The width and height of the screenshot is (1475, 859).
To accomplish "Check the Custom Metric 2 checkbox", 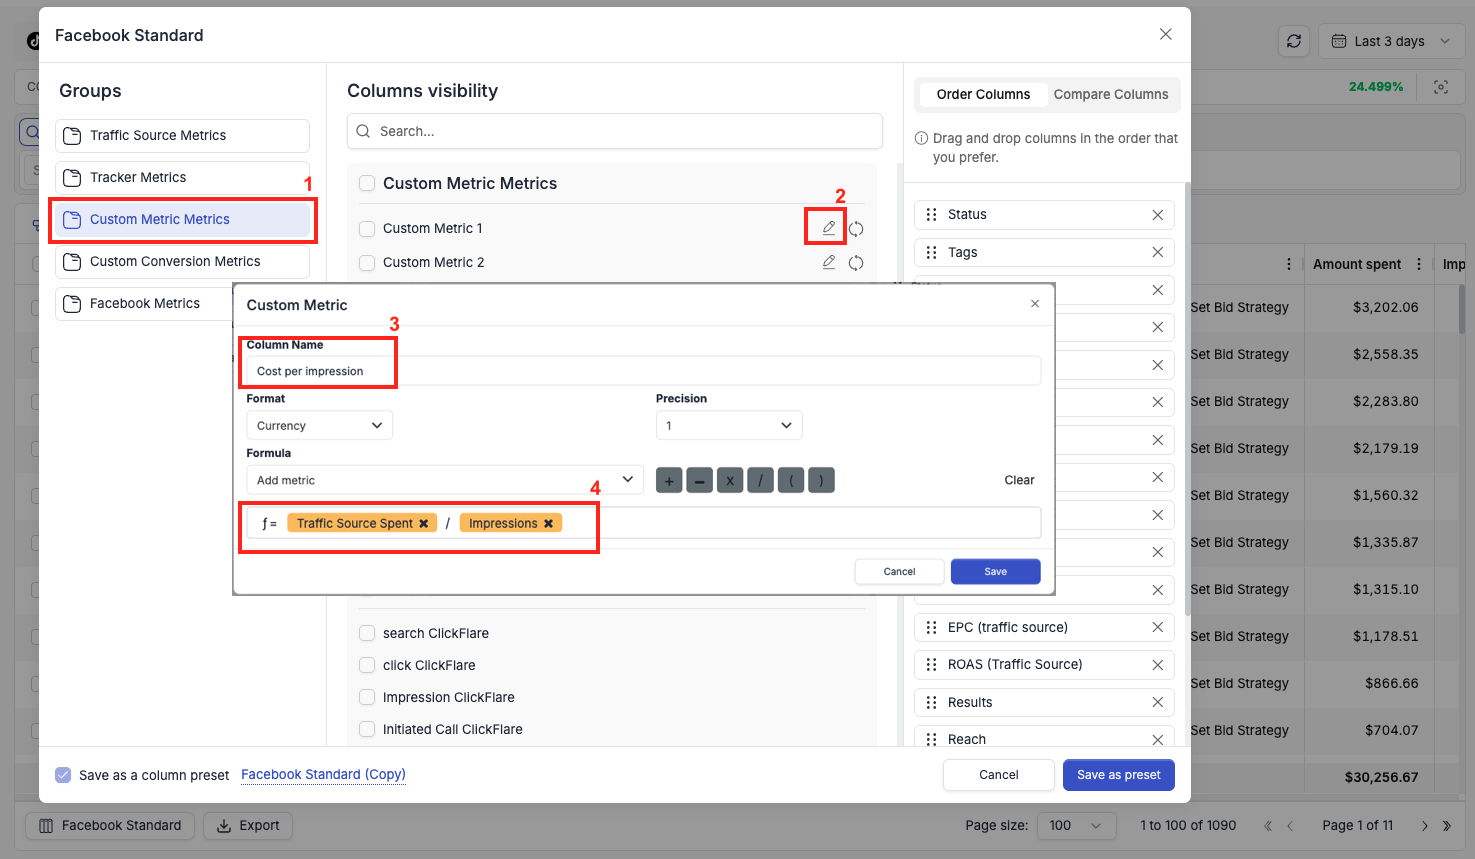I will (x=367, y=262).
